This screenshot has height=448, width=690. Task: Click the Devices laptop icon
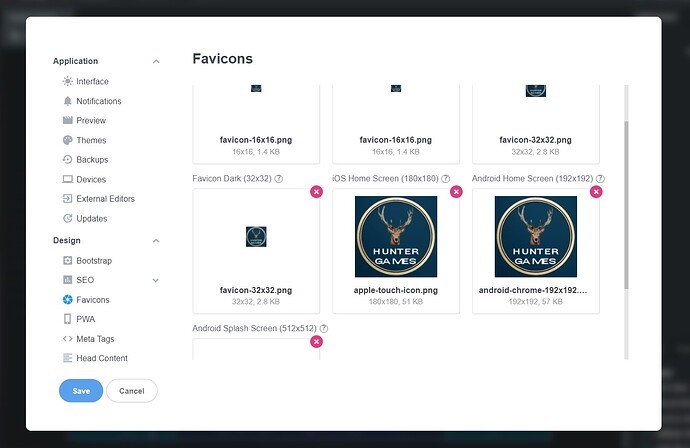point(67,179)
